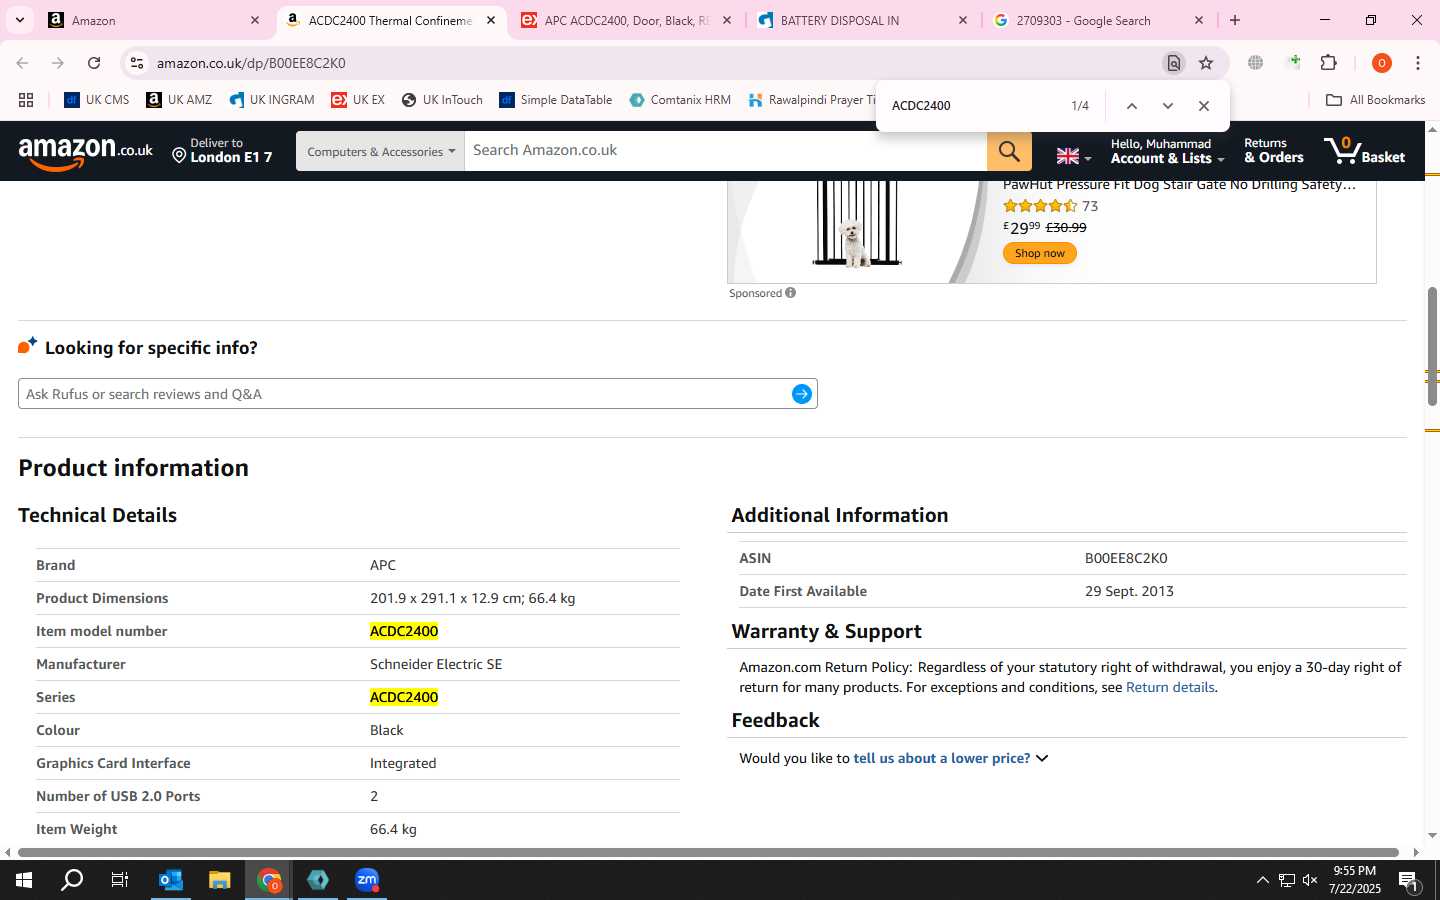Screen dimensions: 1440x900
Task: Open UK AMZ bookmark
Action: [179, 100]
